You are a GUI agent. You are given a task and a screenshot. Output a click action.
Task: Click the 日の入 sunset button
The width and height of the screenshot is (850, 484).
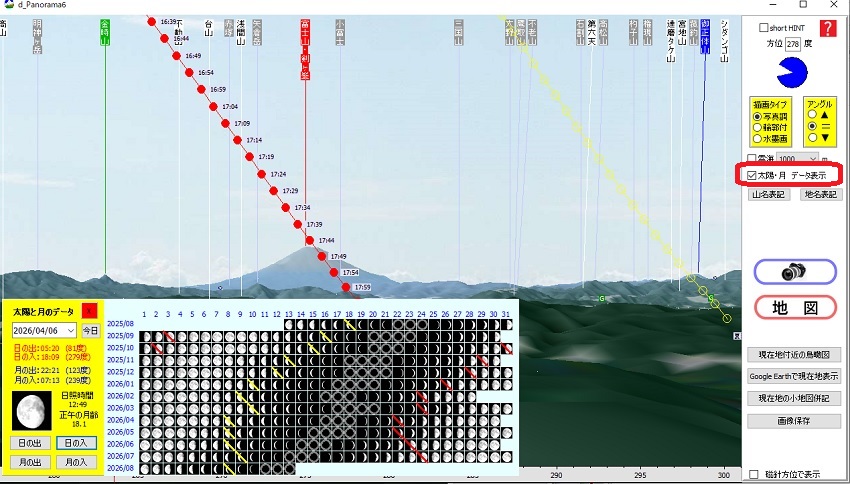click(75, 443)
